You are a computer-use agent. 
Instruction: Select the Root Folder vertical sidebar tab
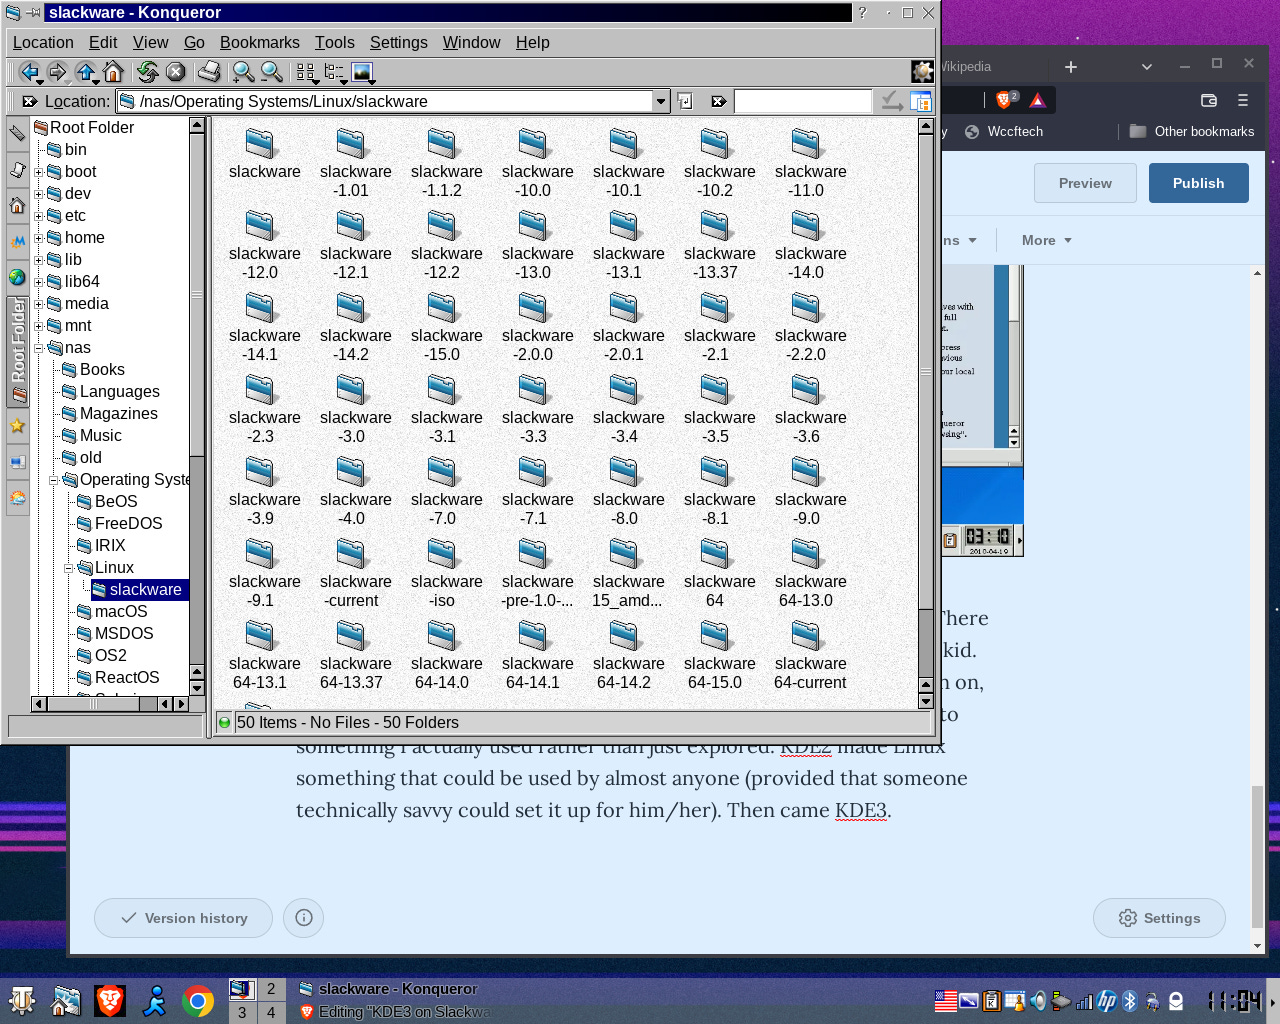[17, 351]
